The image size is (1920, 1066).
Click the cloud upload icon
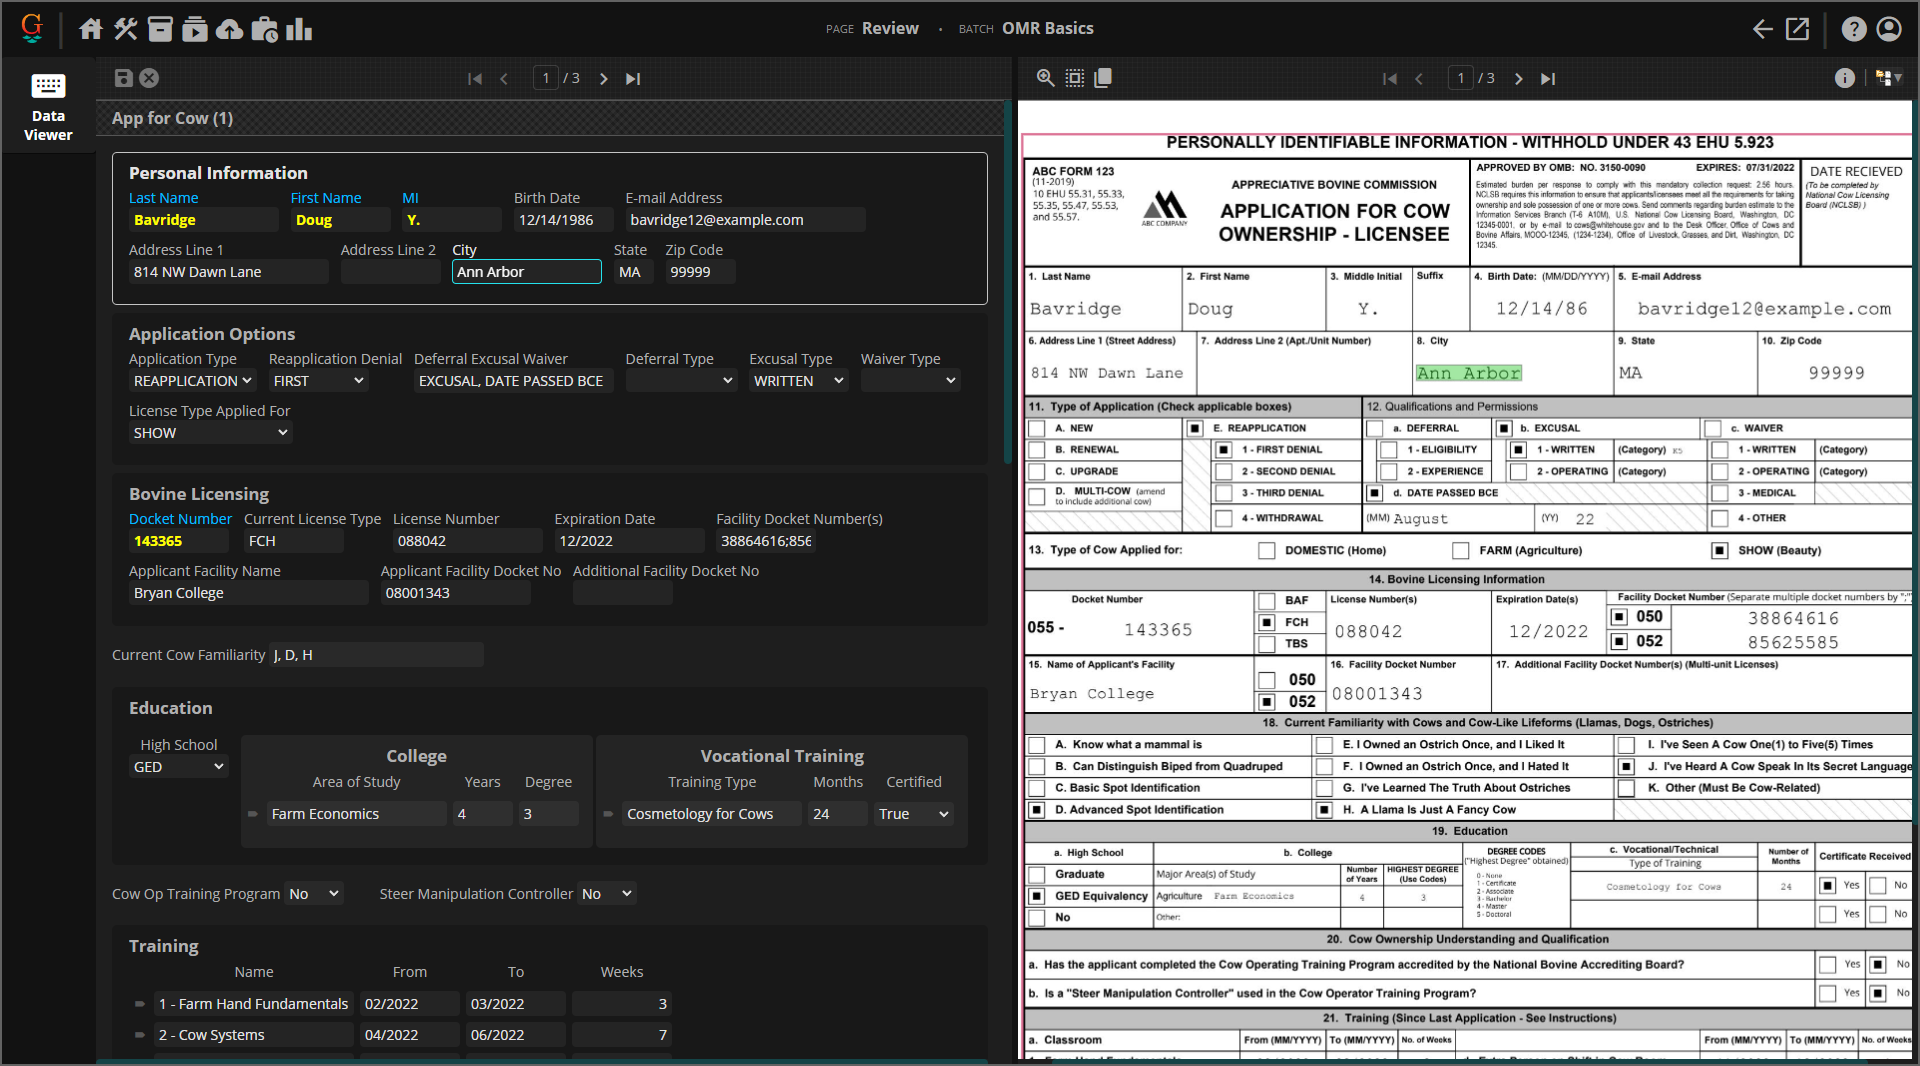point(229,29)
